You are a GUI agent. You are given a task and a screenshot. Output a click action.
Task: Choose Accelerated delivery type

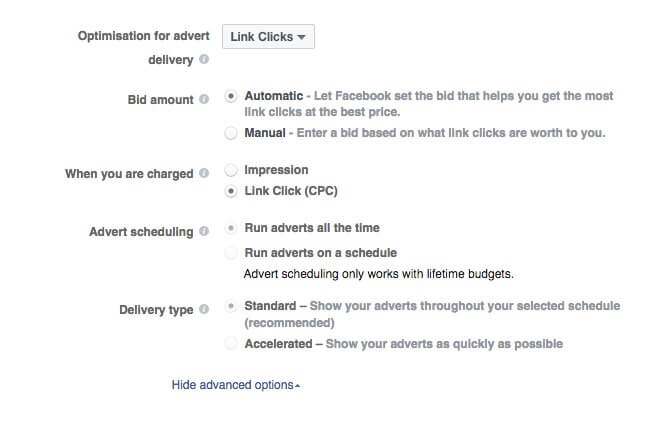pos(232,344)
